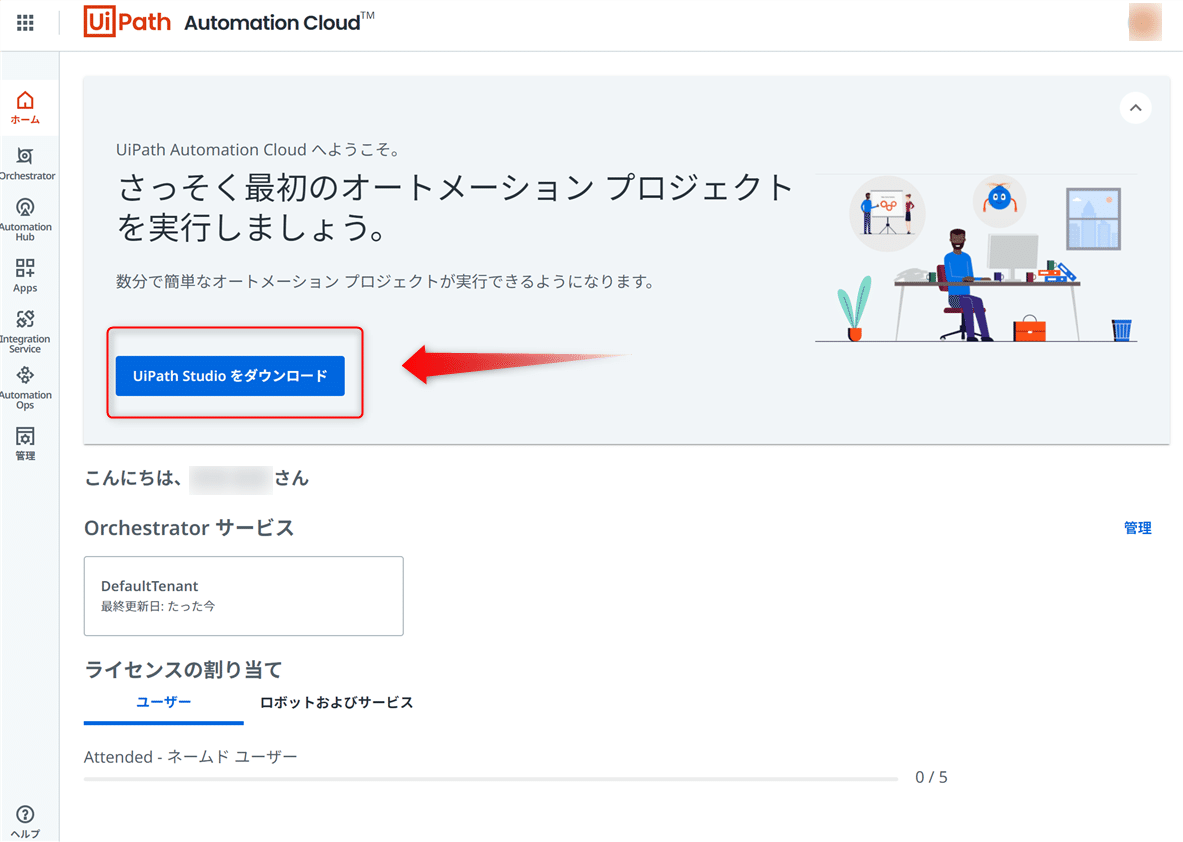Viewport: 1183px width, 842px height.
Task: Open Apps from the sidebar
Action: pos(25,275)
